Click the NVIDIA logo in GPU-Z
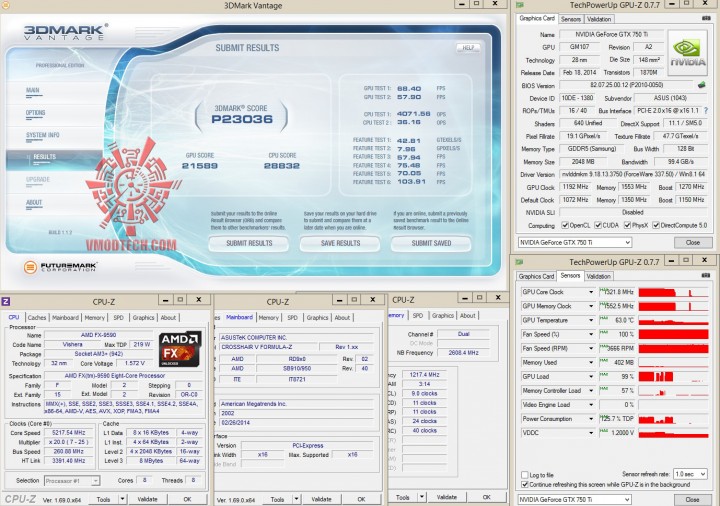 click(x=687, y=53)
